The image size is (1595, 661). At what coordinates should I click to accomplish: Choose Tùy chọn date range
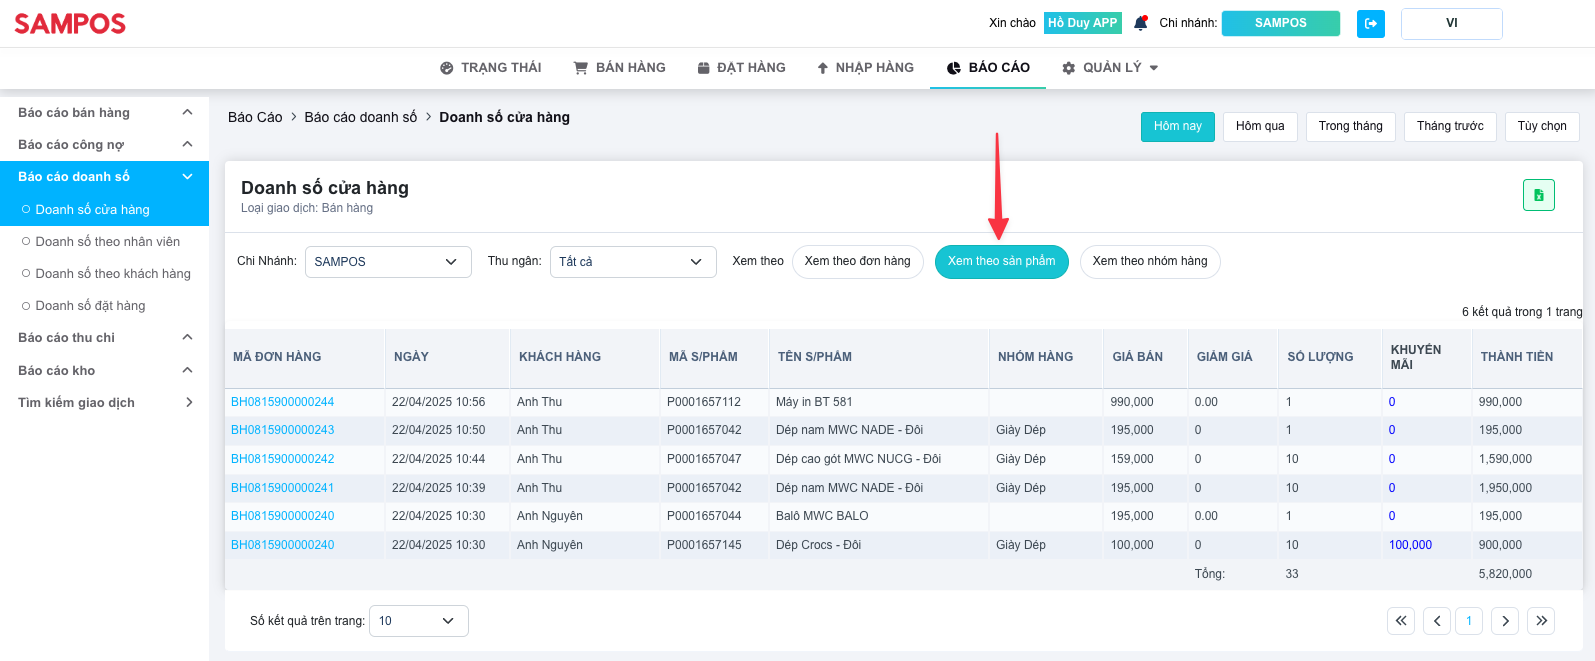click(1542, 126)
